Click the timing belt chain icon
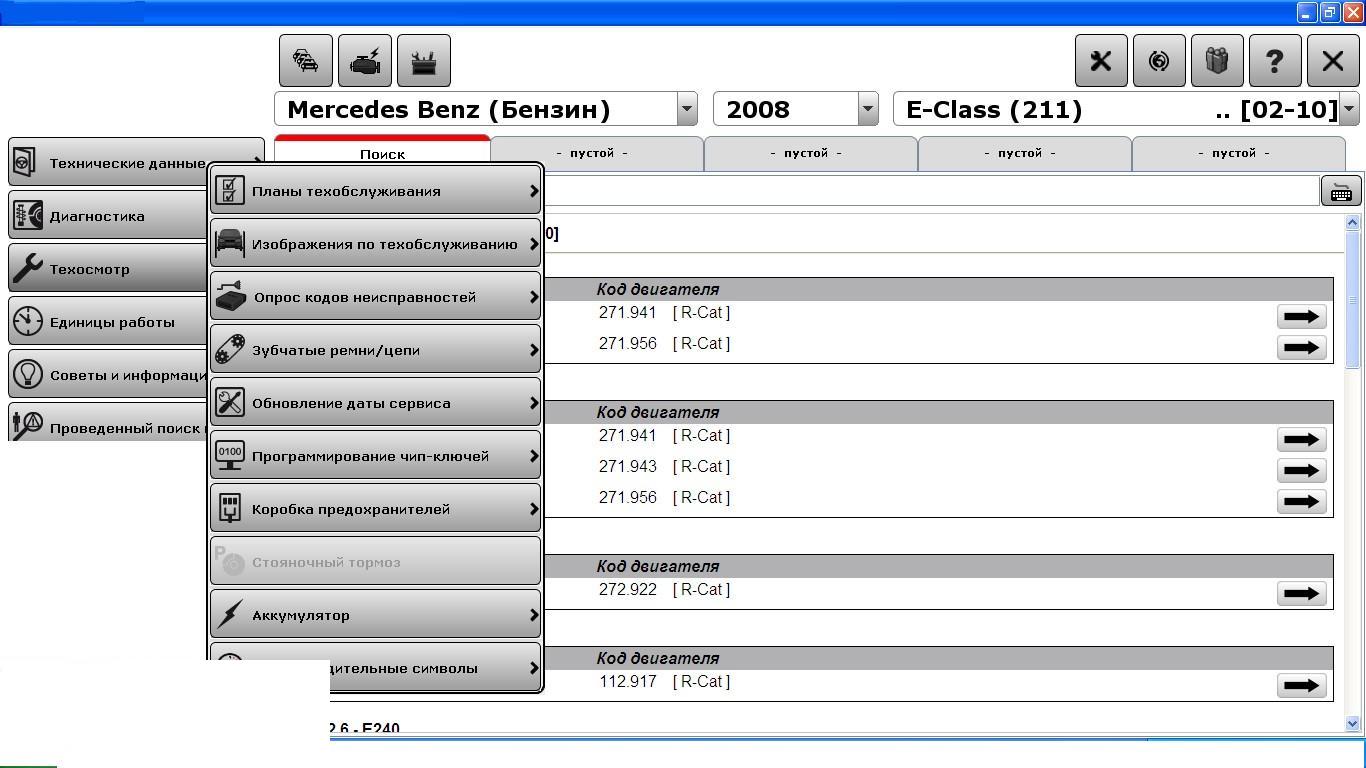Image resolution: width=1366 pixels, height=768 pixels. point(230,349)
